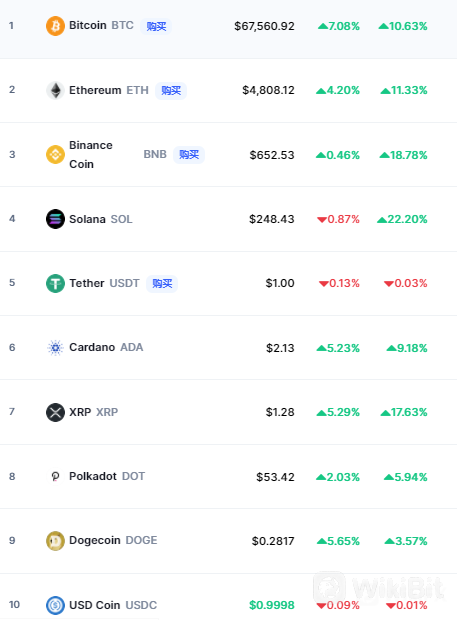Click the XRP ticker symbol text

click(107, 412)
